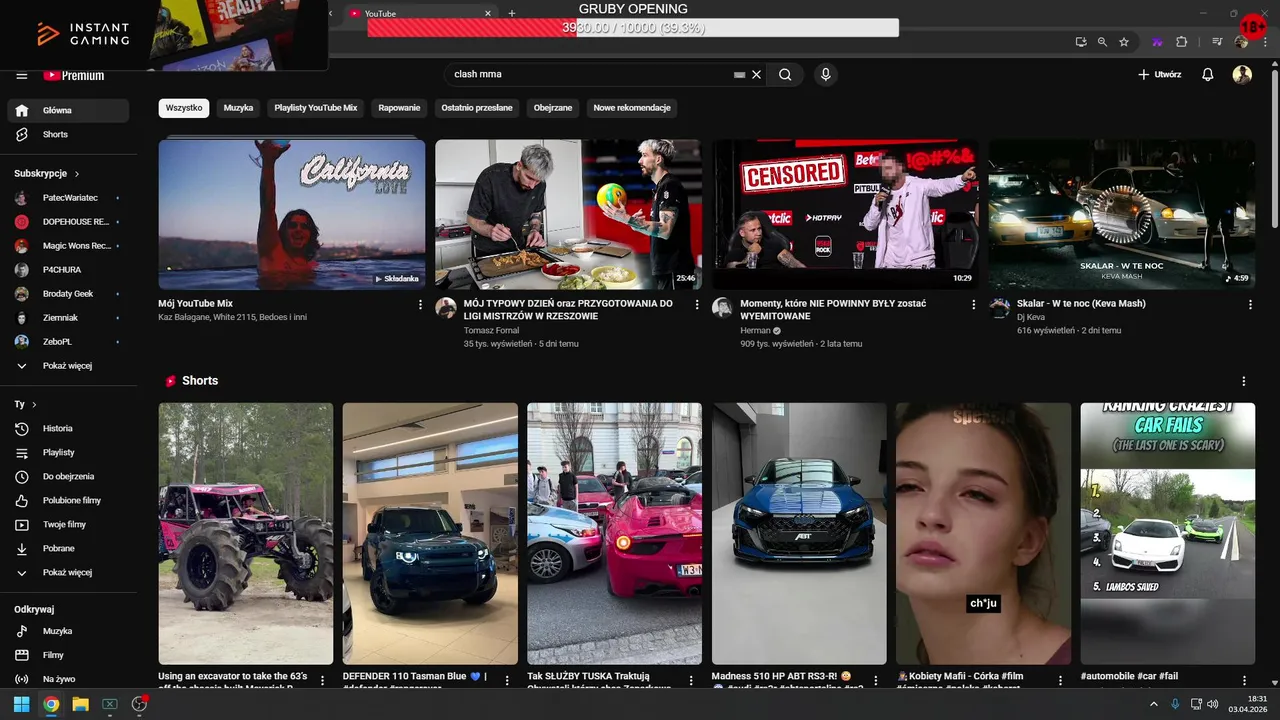
Task: Open the YouTube hamburger guide menu
Action: click(x=22, y=75)
